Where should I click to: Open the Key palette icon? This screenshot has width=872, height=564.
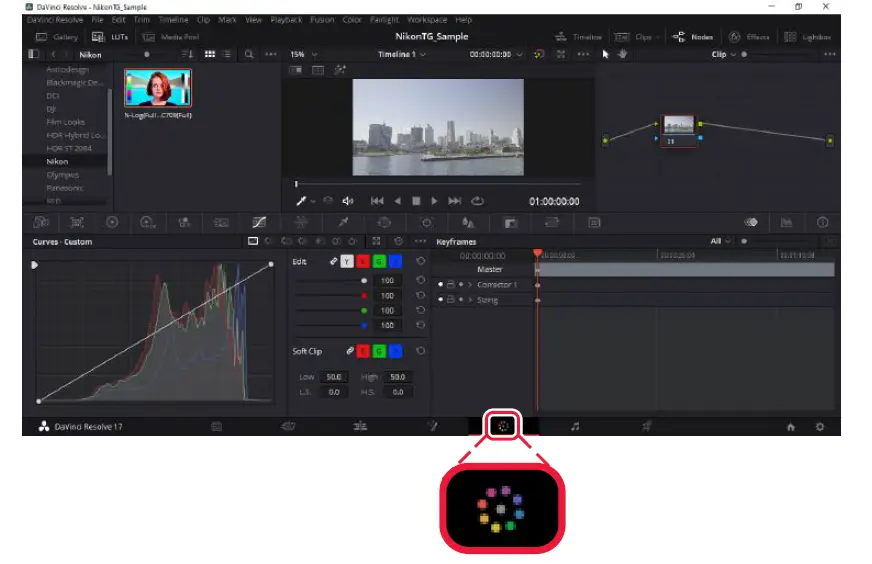[x=511, y=222]
